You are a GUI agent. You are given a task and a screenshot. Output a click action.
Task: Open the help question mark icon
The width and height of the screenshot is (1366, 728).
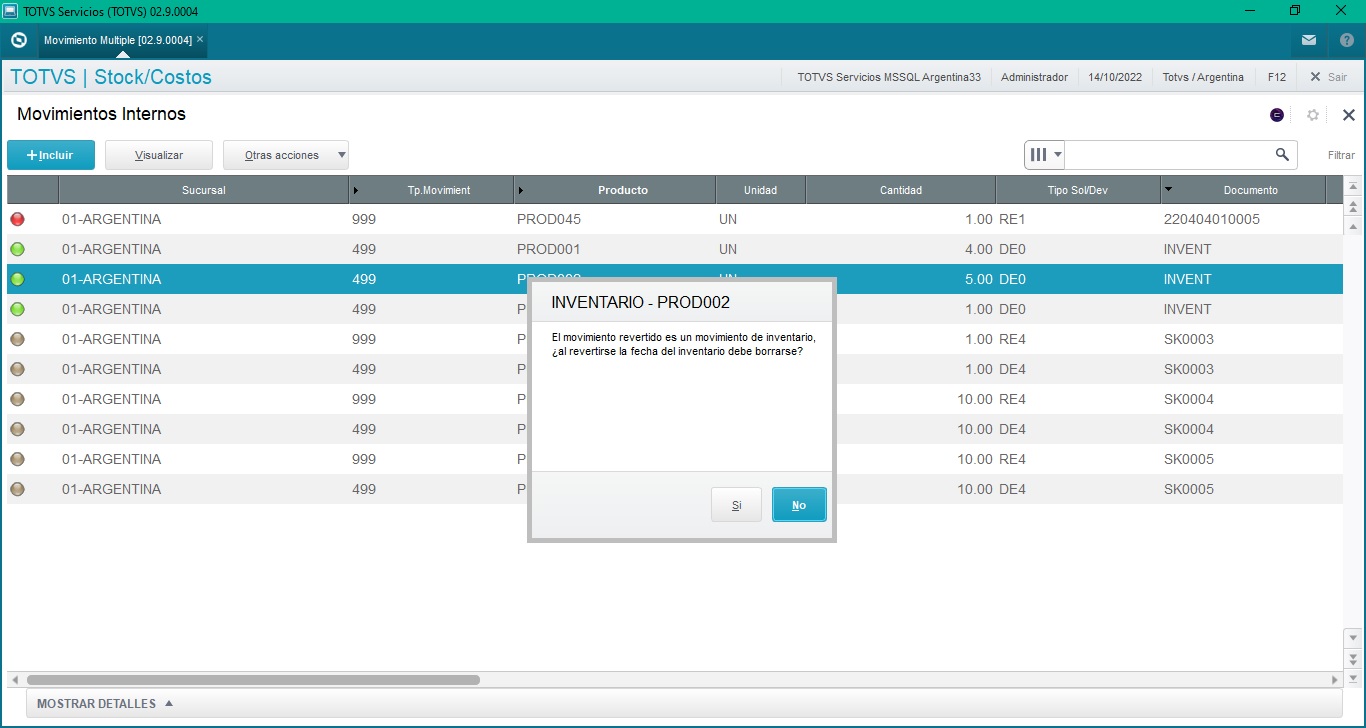[x=1346, y=40]
